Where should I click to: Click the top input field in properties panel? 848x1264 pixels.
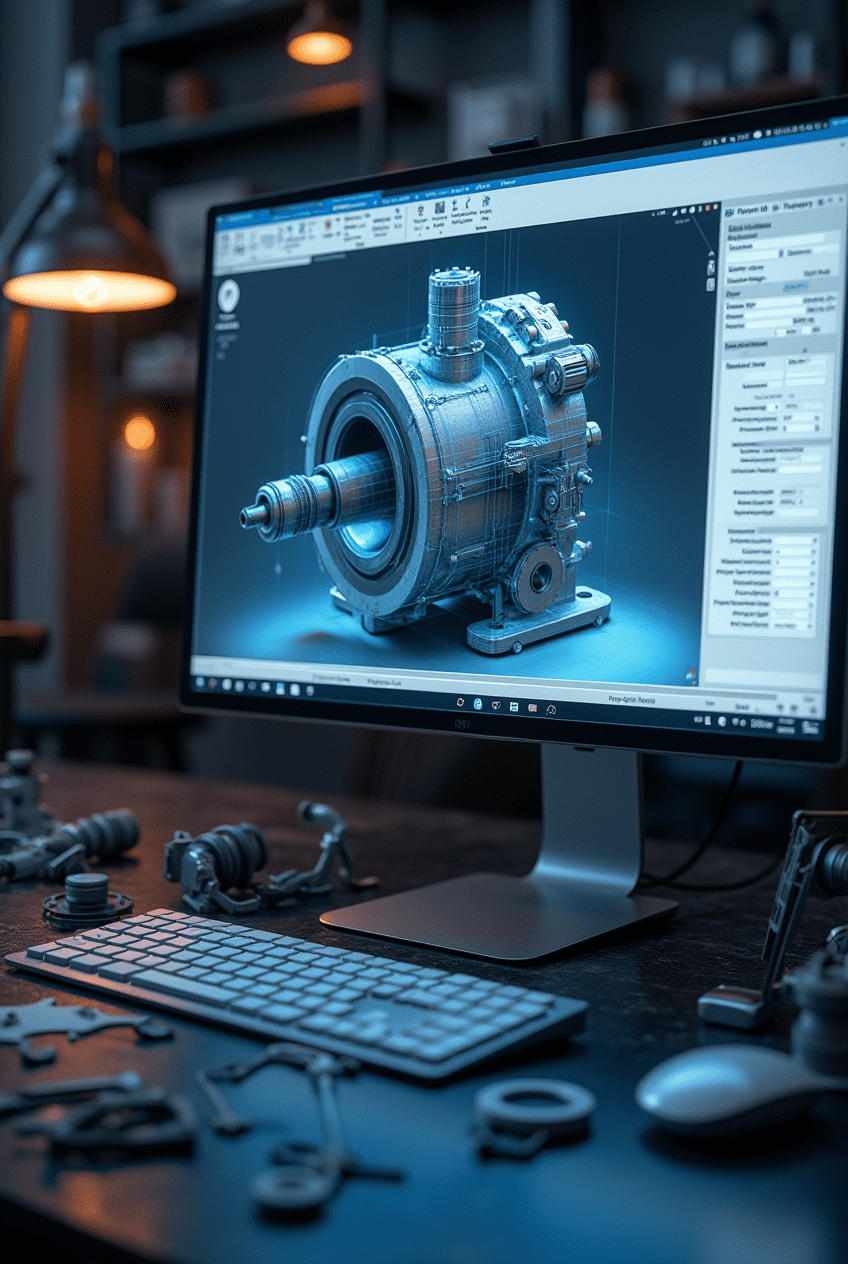pyautogui.click(x=790, y=239)
